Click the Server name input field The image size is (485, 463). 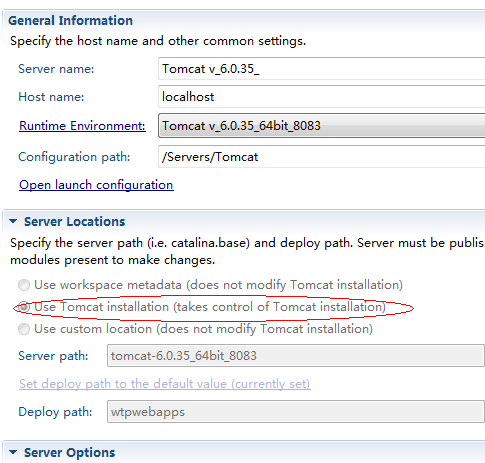click(322, 69)
